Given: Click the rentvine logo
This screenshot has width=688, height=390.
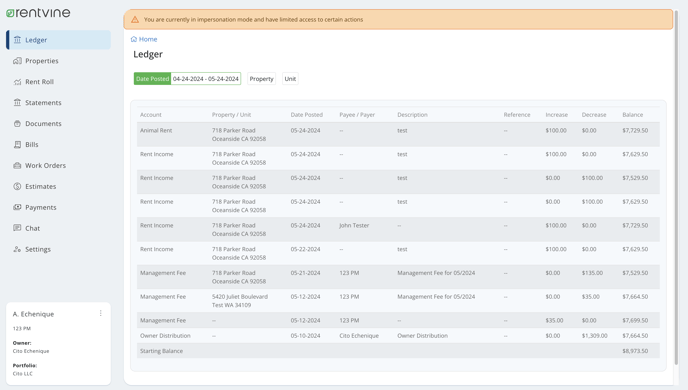Looking at the screenshot, I should point(38,13).
